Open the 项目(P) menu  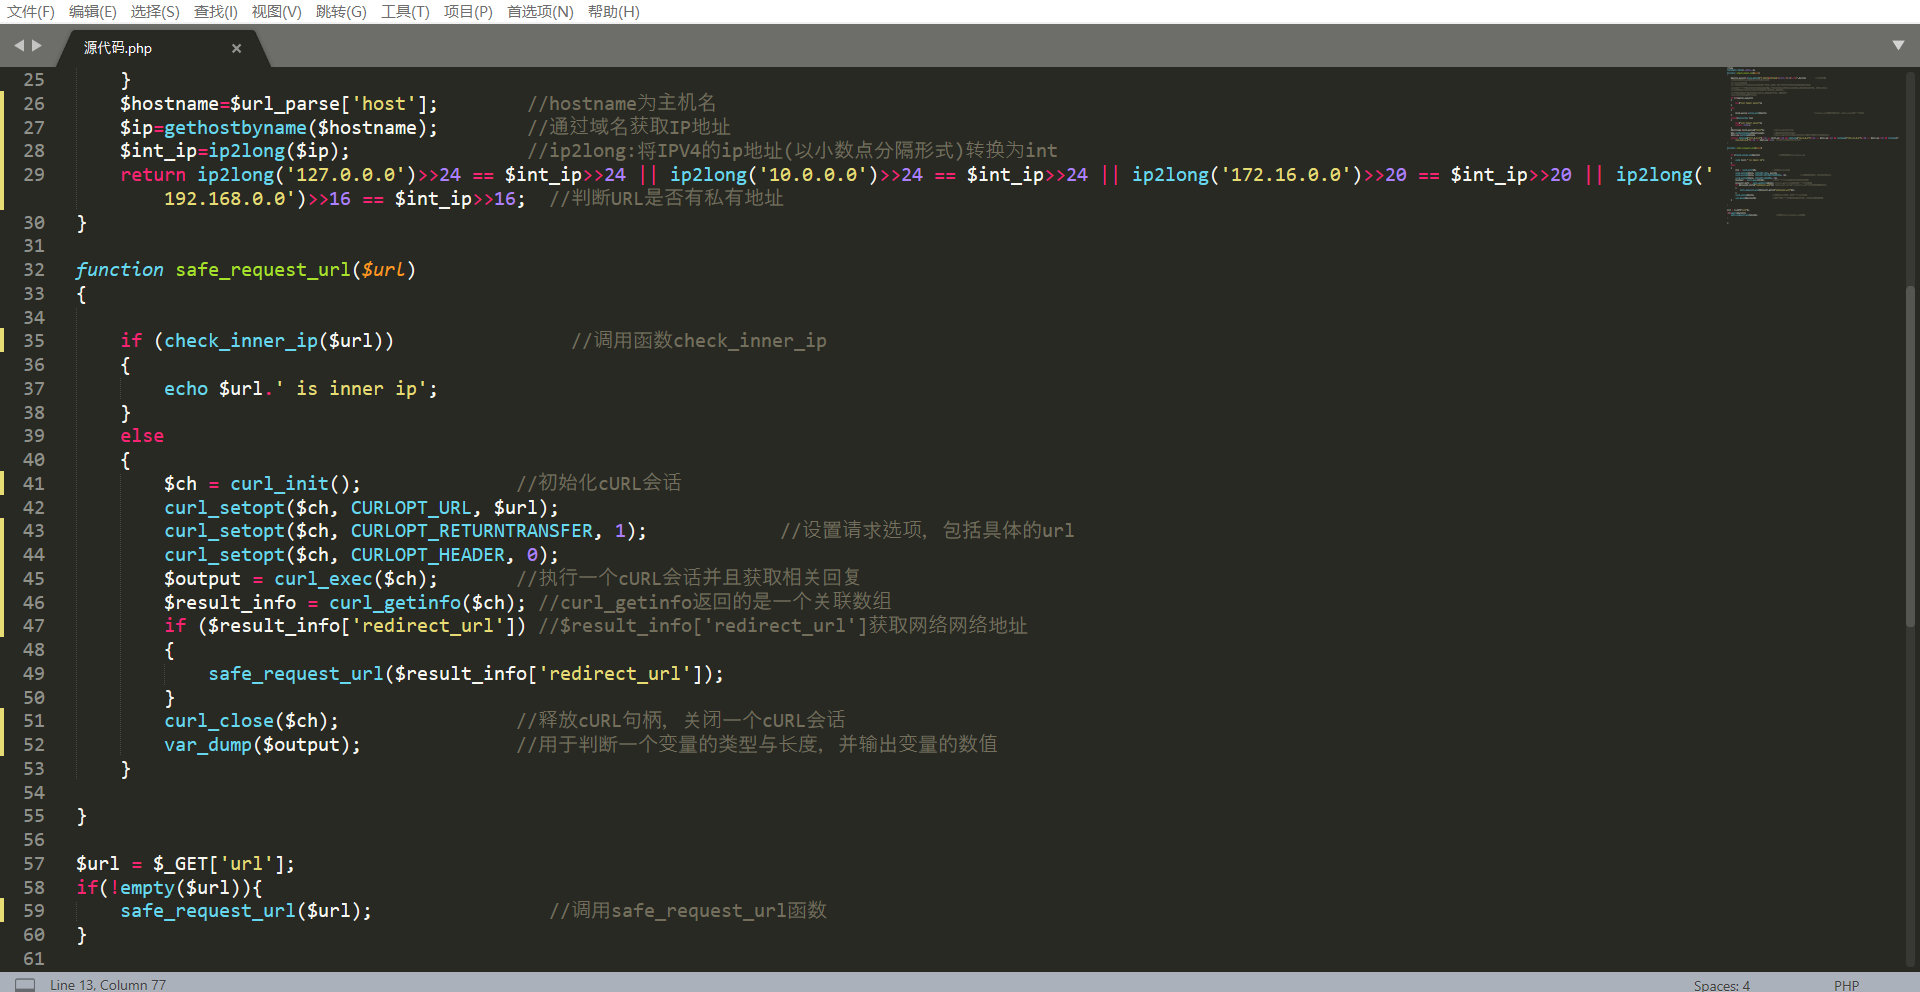pos(468,12)
